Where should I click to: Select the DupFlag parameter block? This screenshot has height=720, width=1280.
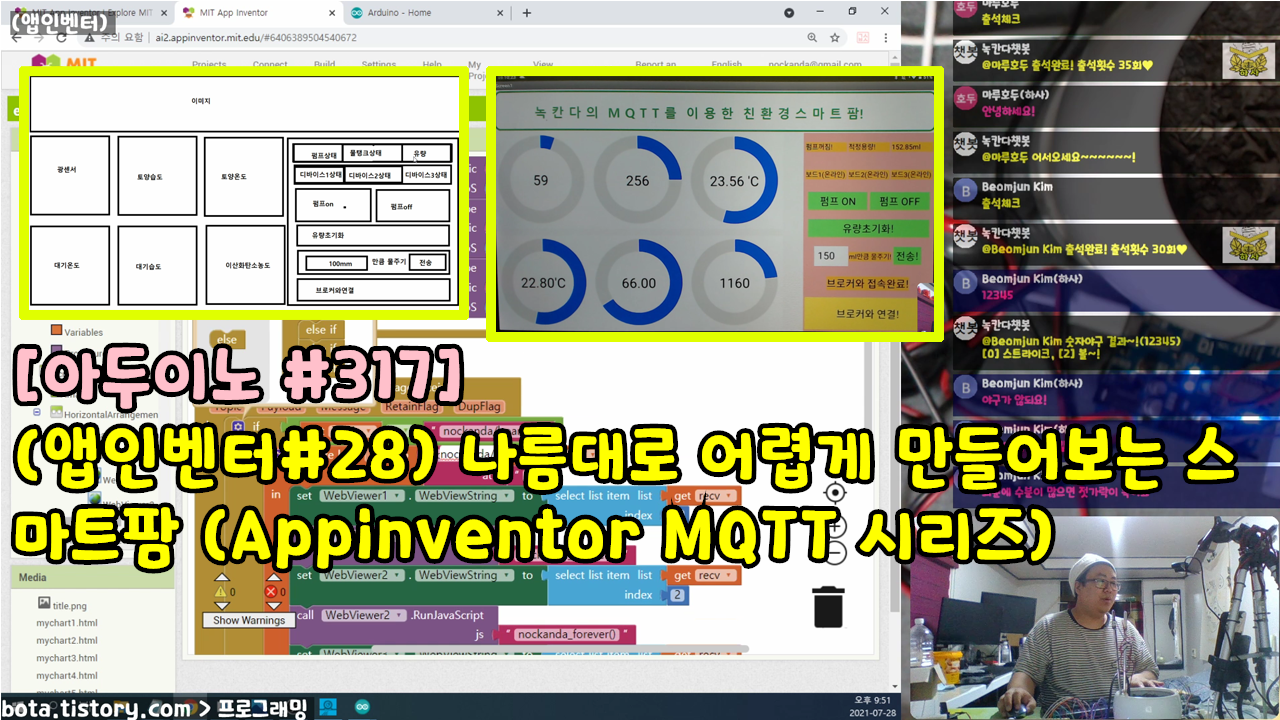[478, 407]
